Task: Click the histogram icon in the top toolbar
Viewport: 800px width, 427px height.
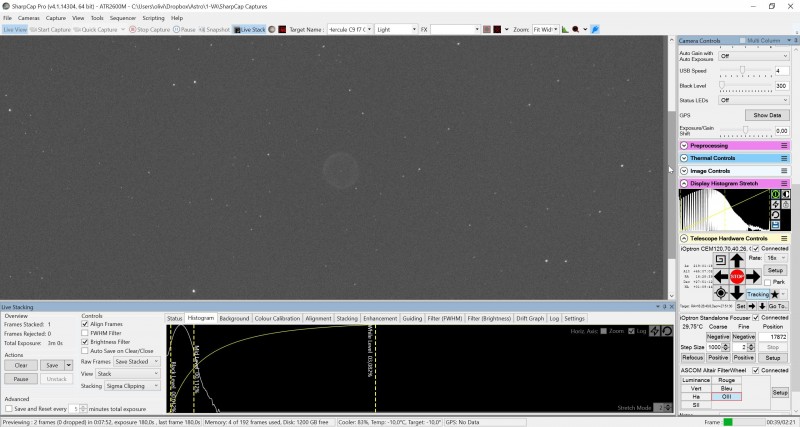Action: [x=565, y=30]
